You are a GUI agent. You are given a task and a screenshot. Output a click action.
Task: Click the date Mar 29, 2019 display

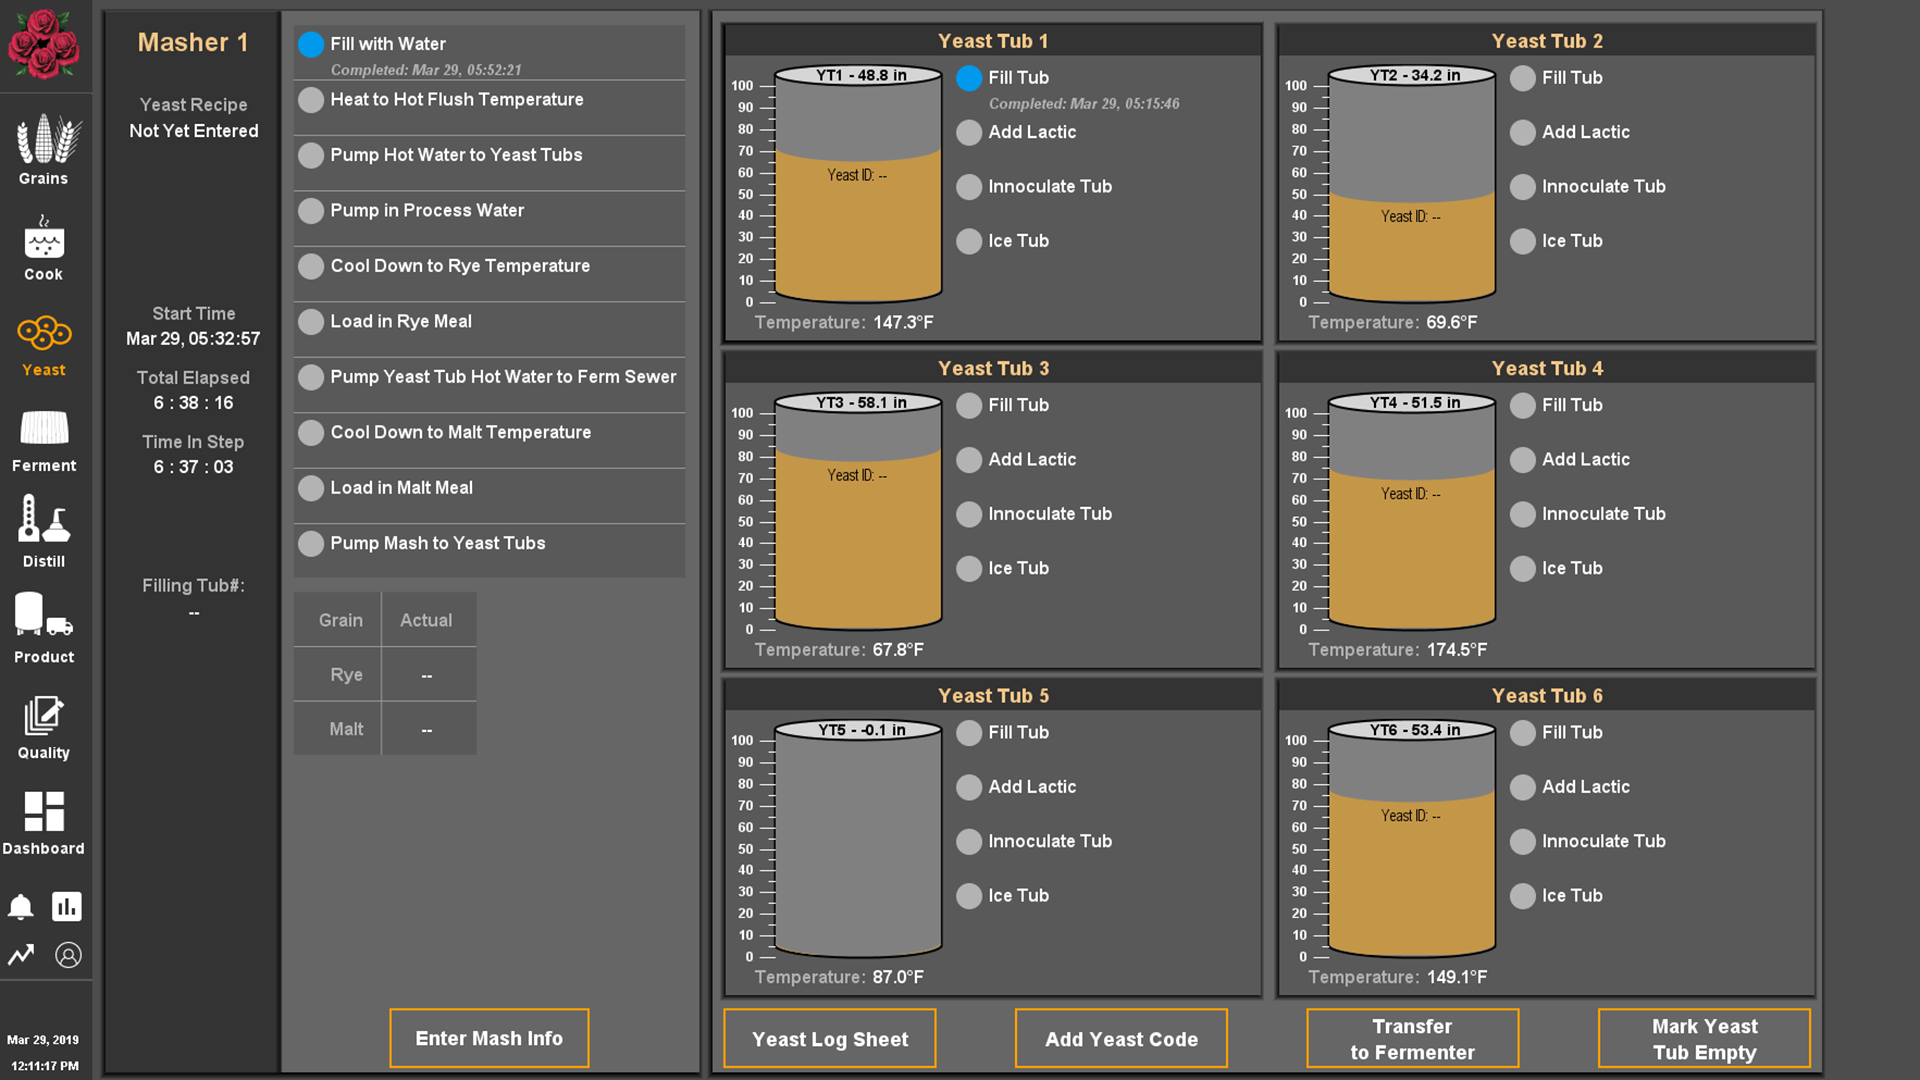43,1040
